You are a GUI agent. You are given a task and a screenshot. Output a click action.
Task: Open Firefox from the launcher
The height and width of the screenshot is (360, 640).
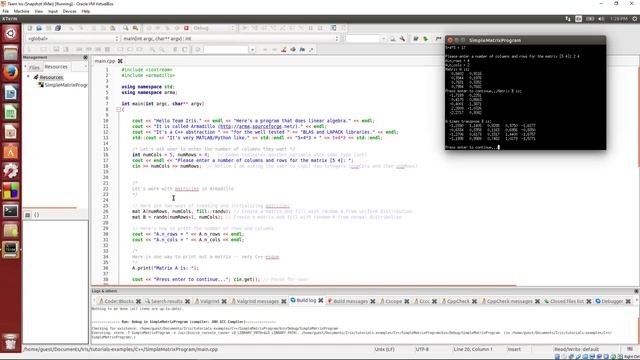click(11, 73)
